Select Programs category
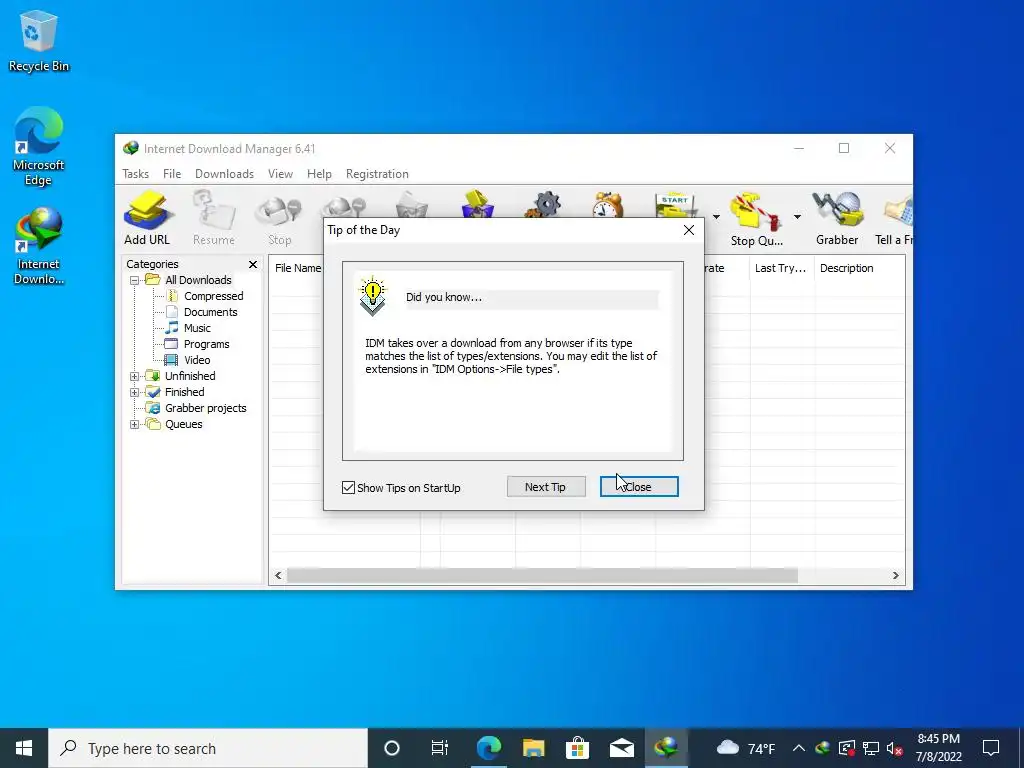Image resolution: width=1024 pixels, height=768 pixels. 206,344
